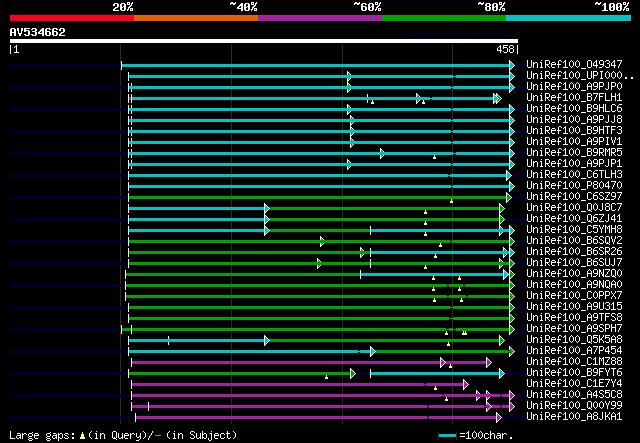Open the UniRef100_UPI000.. hit label

coord(580,76)
